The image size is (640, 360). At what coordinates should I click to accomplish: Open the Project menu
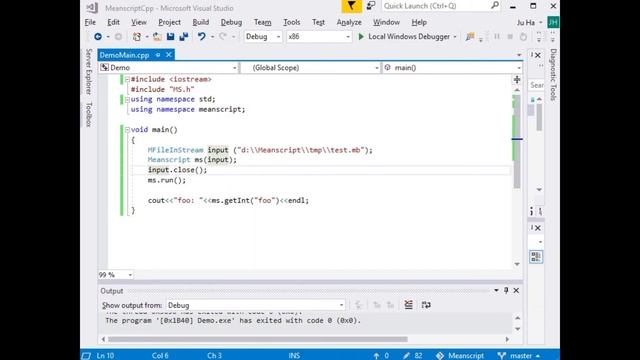(x=169, y=22)
